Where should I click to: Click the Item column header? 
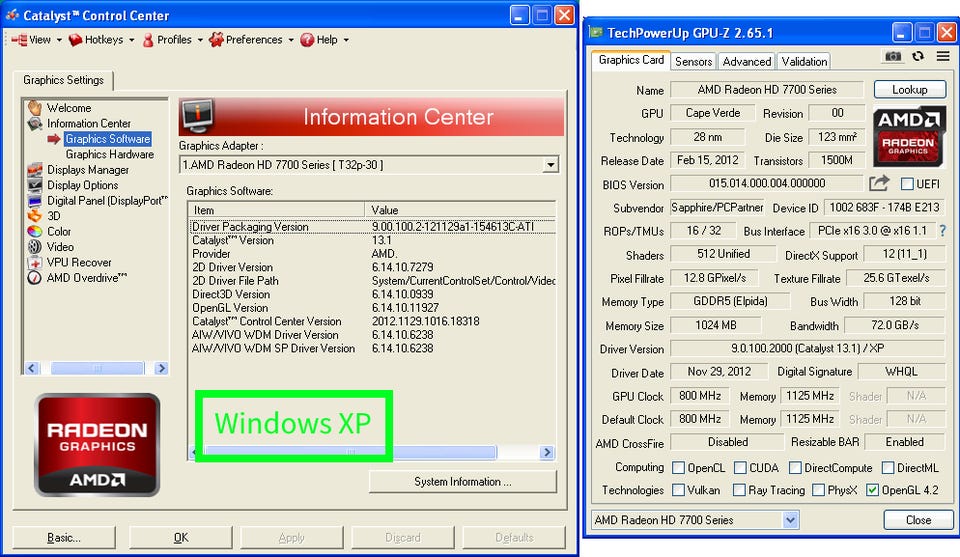pos(276,210)
